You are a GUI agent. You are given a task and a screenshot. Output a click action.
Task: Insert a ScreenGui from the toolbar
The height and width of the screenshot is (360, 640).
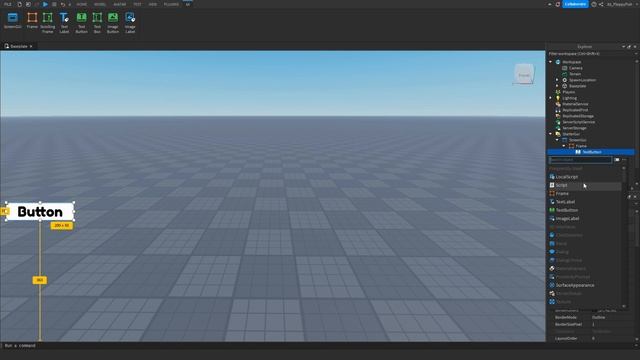[x=12, y=21]
